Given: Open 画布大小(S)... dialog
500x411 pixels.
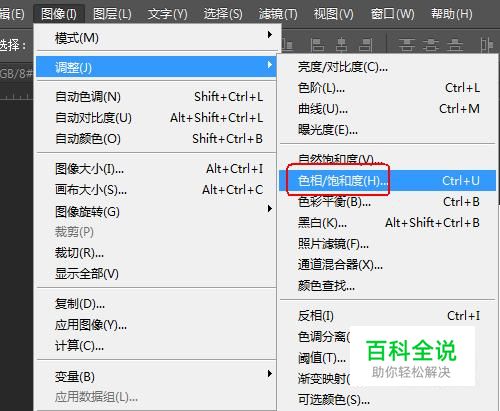Looking at the screenshot, I should 156,190.
